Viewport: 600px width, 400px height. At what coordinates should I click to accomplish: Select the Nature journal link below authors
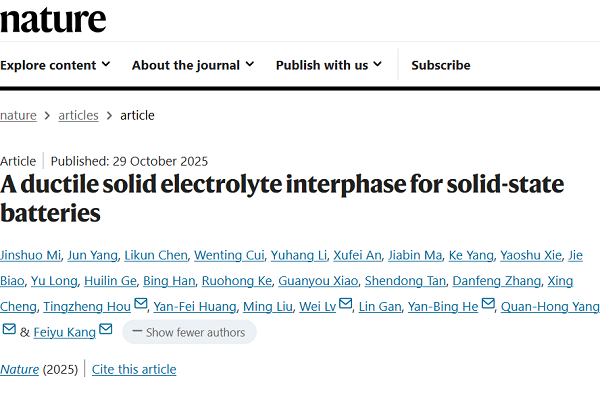coord(19,369)
